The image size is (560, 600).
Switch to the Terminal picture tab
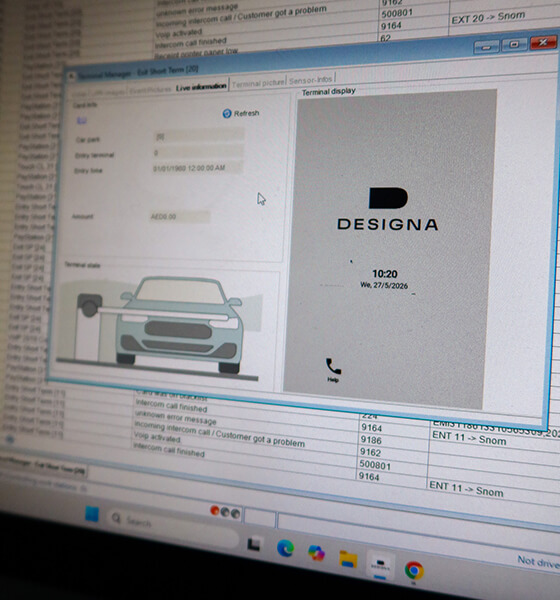tap(258, 83)
